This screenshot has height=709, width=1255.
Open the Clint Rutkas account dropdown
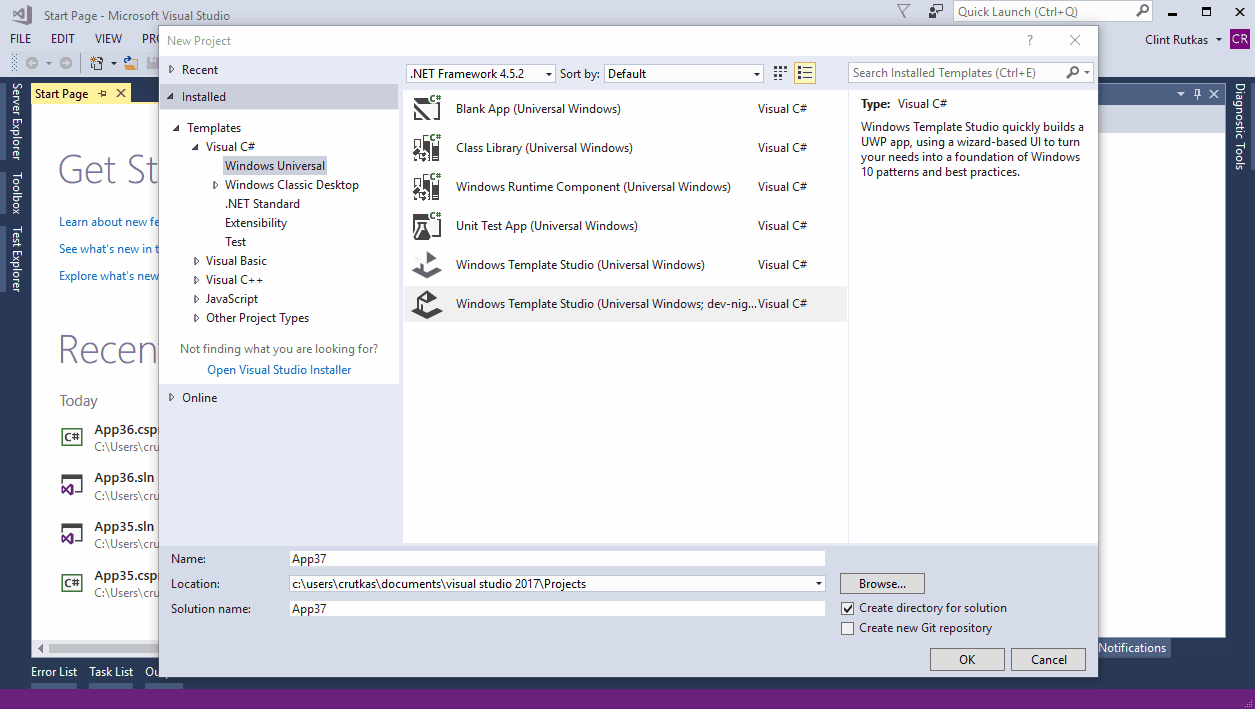(x=1184, y=39)
